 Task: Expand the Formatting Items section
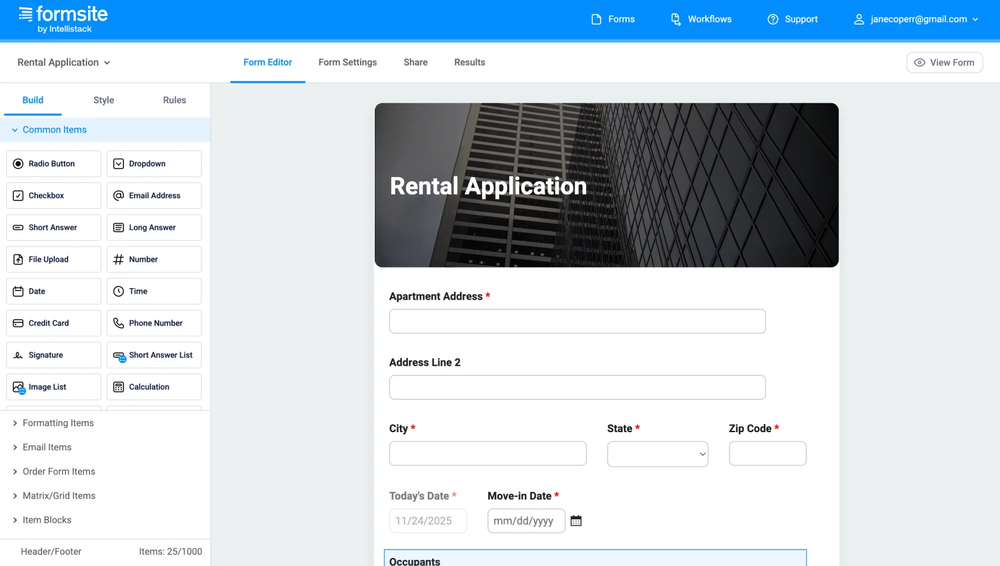point(57,423)
